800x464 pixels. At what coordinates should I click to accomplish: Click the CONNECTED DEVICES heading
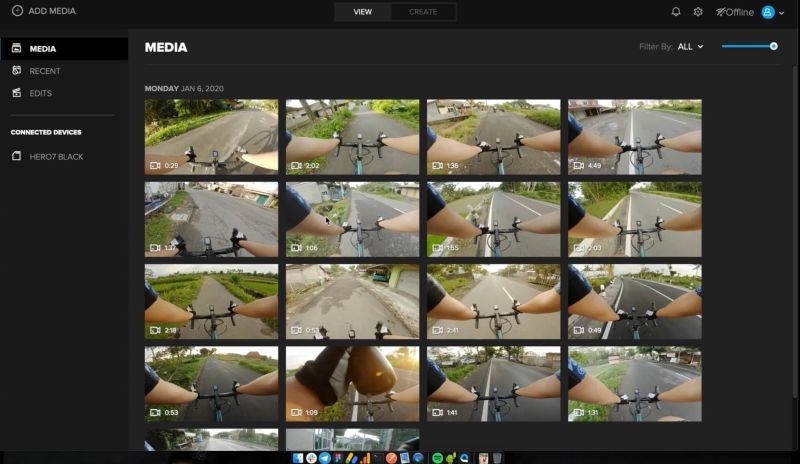tap(46, 132)
